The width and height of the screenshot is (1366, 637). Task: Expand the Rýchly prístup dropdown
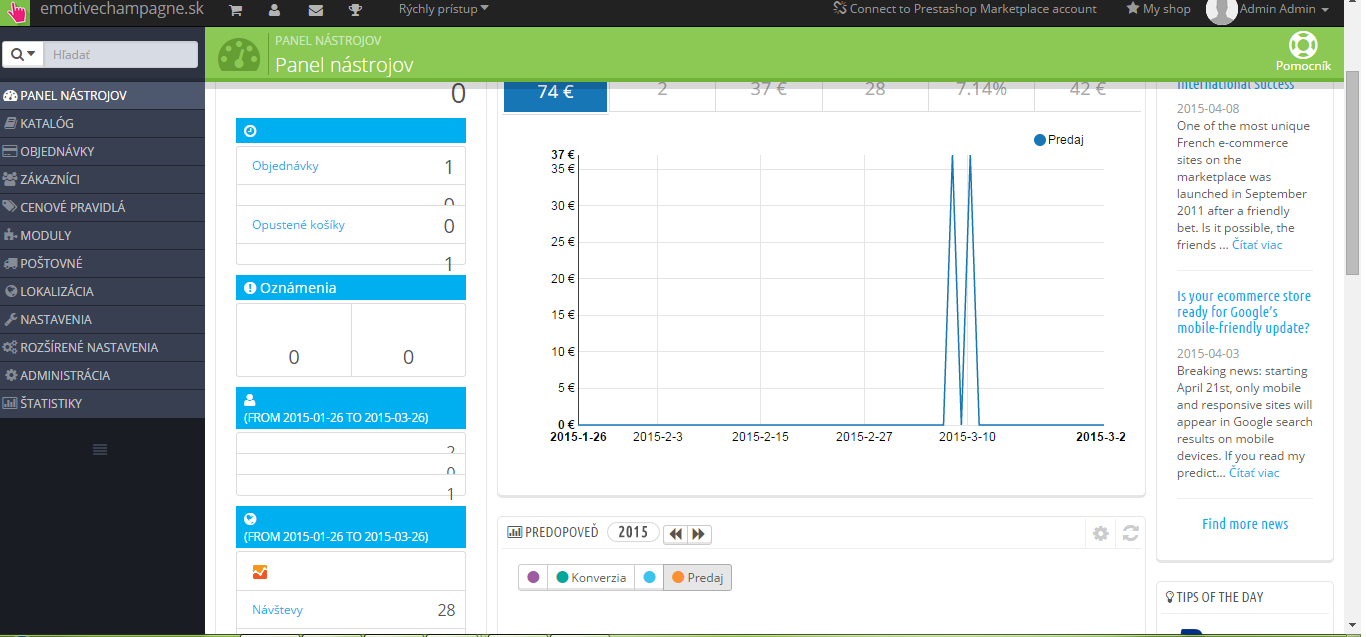(444, 9)
